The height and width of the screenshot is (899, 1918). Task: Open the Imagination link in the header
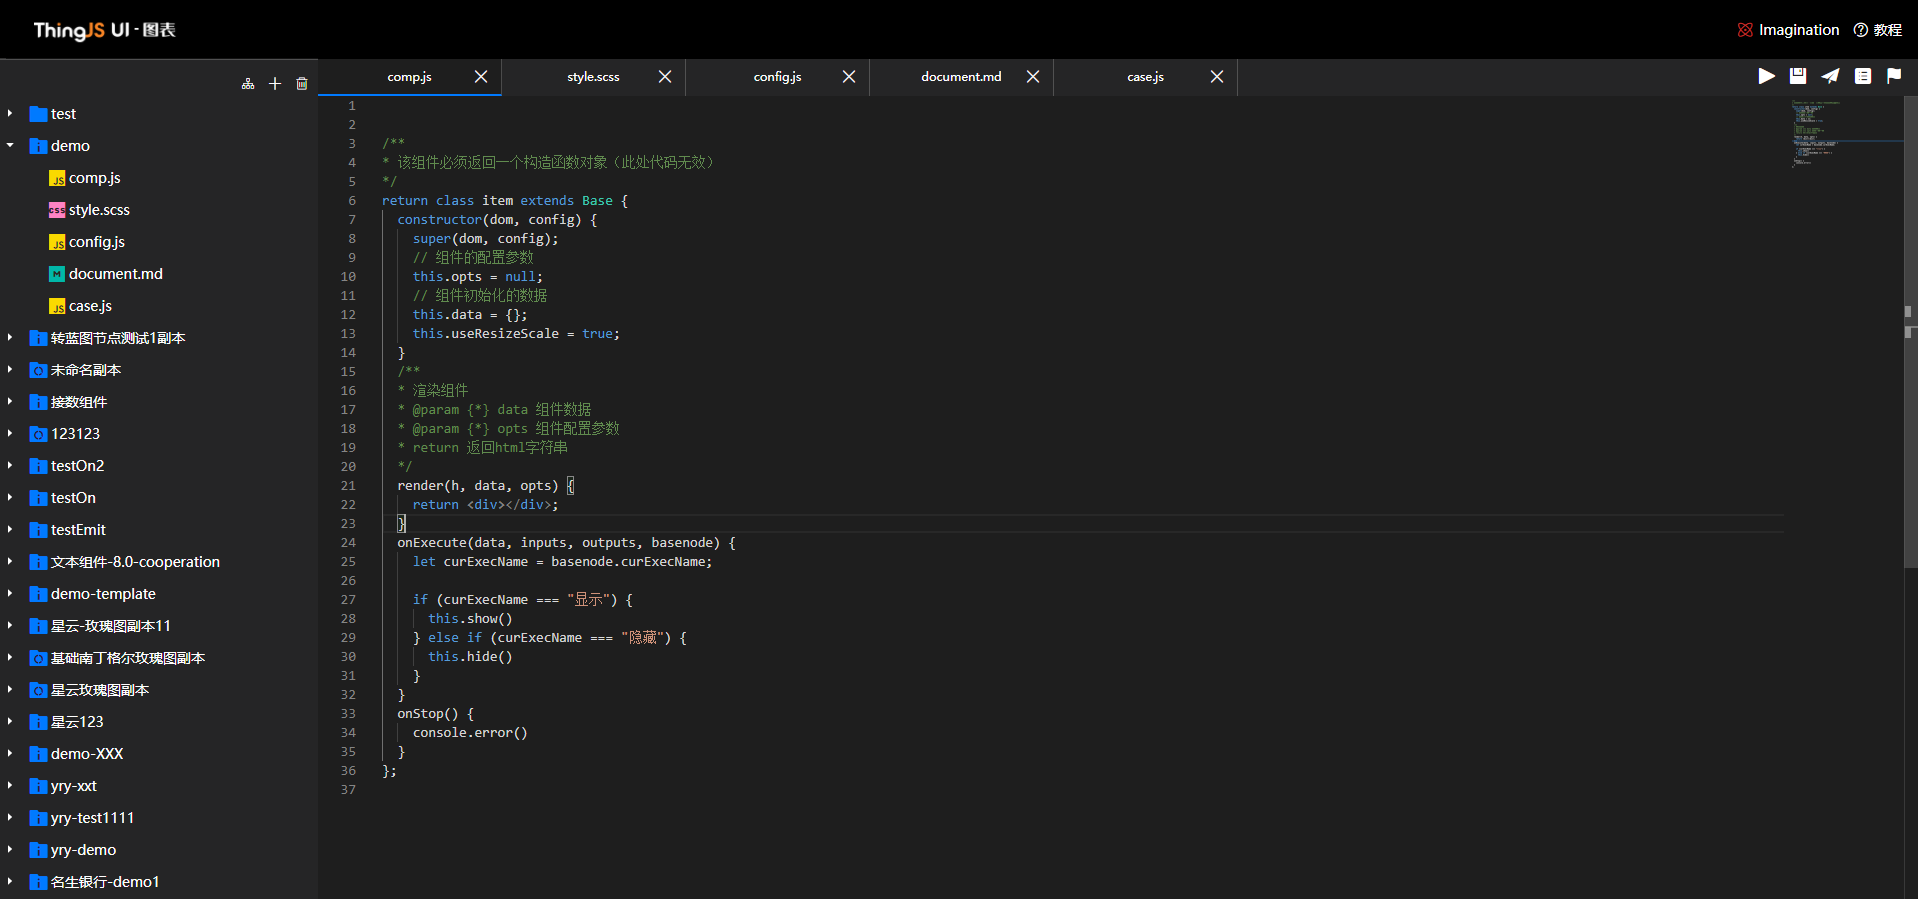pos(1789,30)
